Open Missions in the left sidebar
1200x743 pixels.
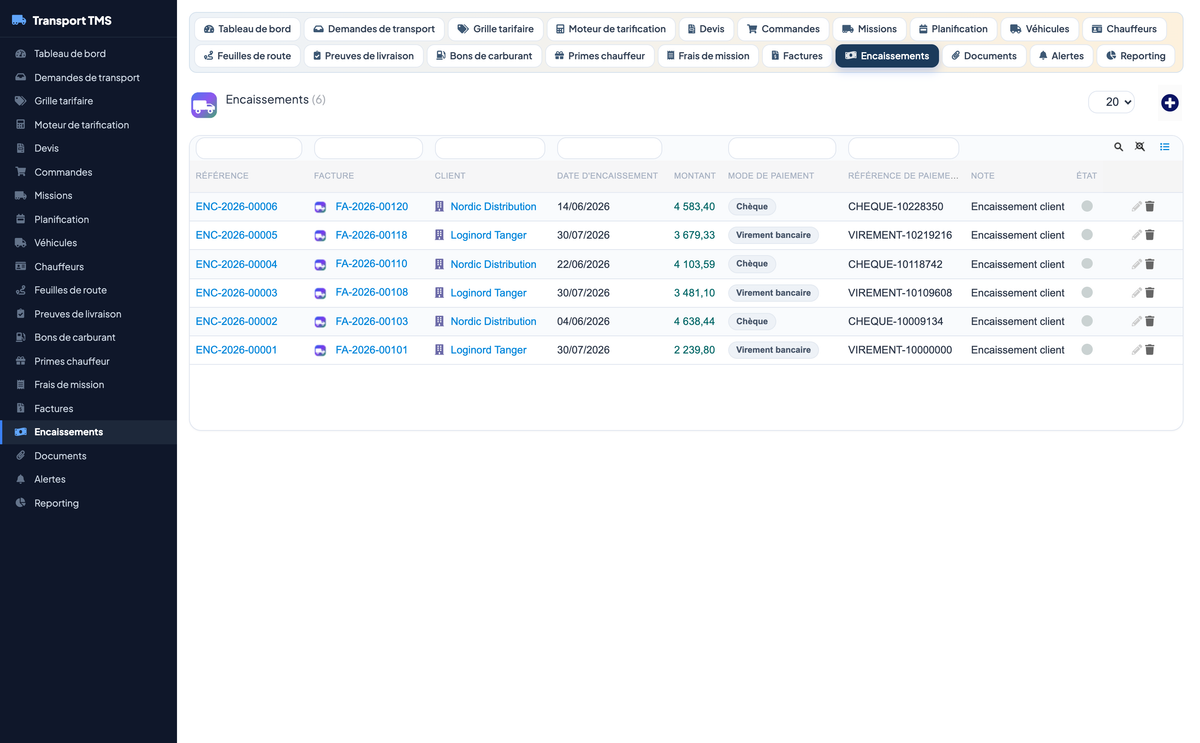[x=88, y=195]
